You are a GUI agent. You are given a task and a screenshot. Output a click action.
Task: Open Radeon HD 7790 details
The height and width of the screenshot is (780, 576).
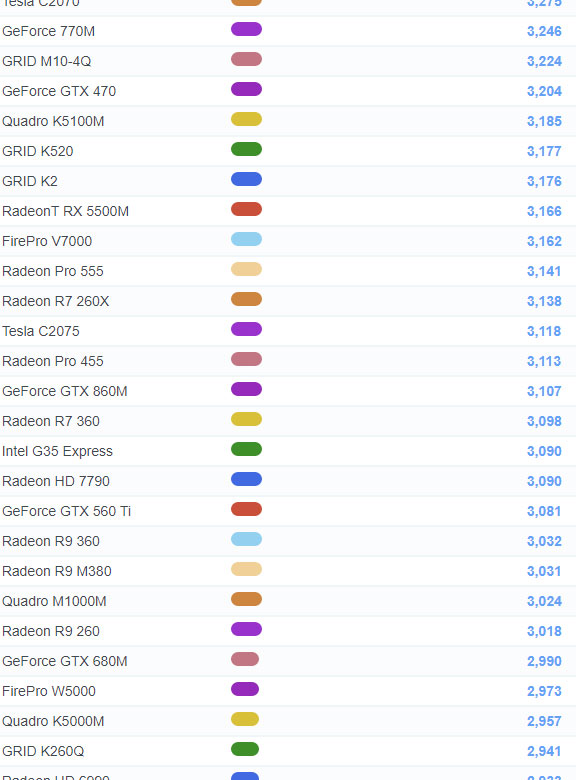tap(56, 481)
